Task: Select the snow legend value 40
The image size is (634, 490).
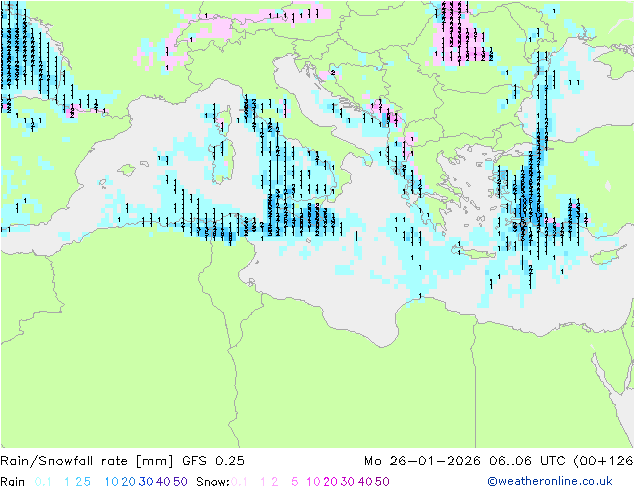Action: point(365,482)
